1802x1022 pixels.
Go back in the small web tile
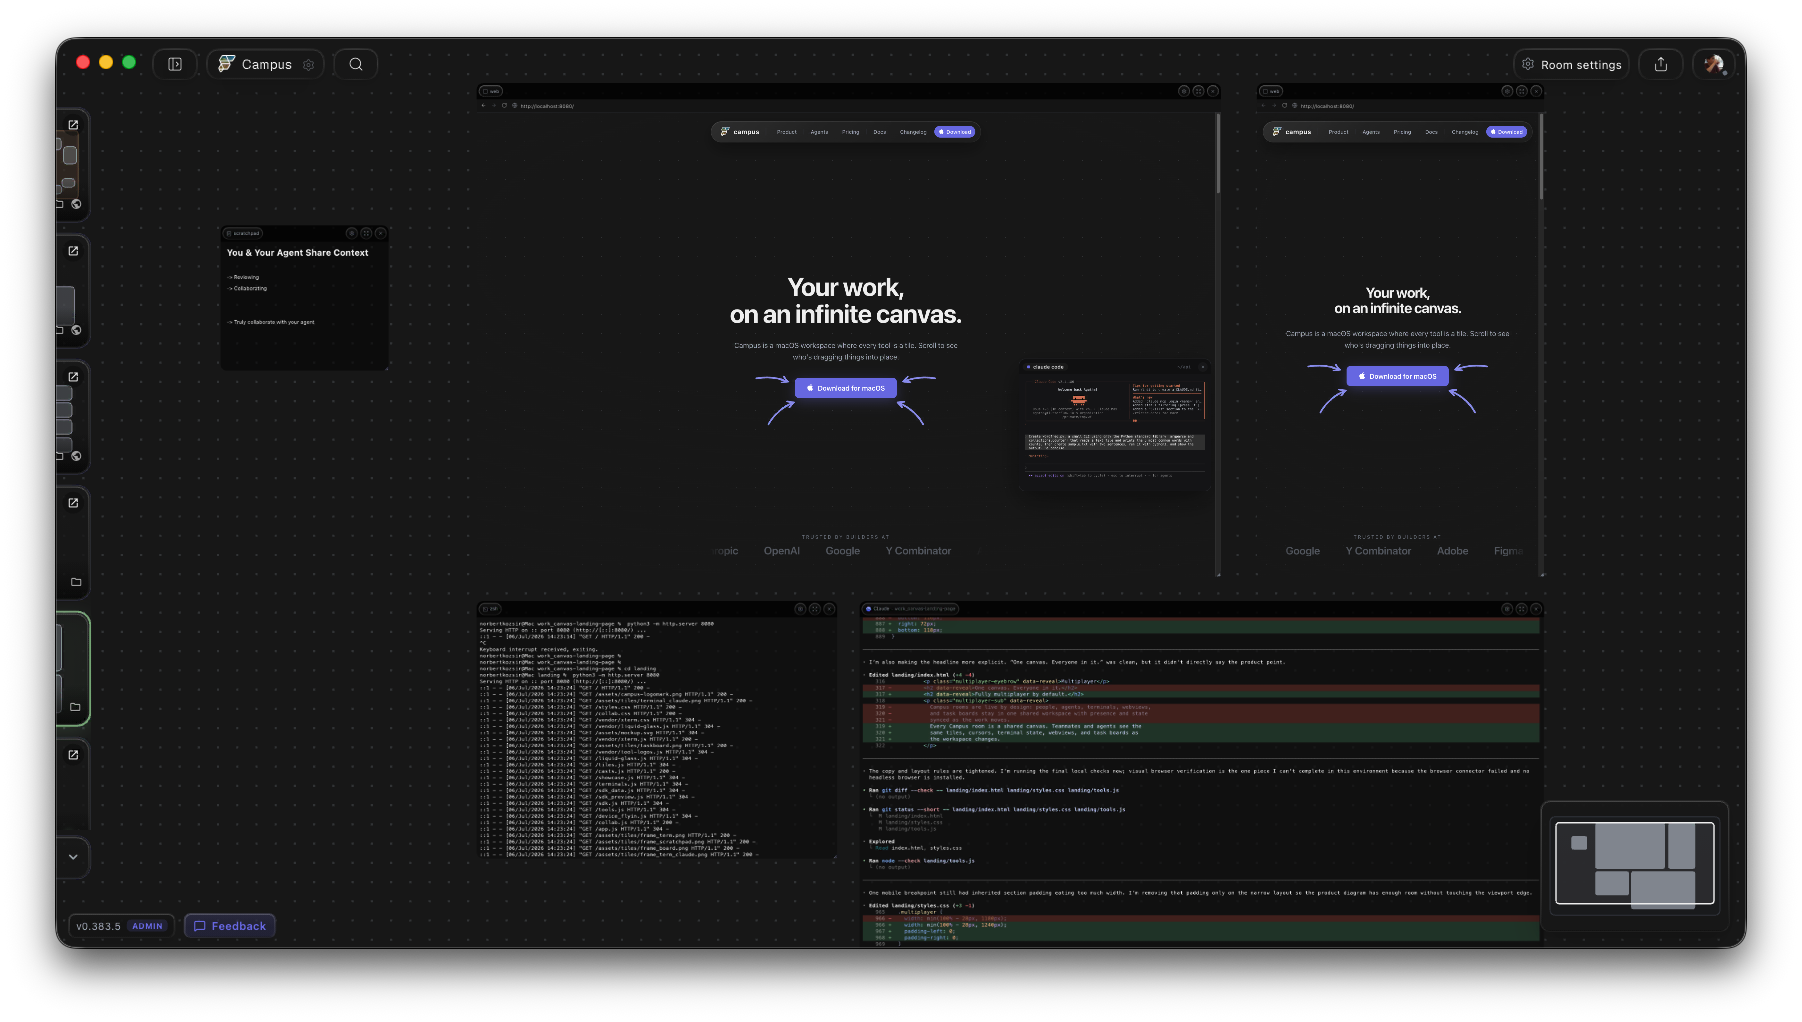(x=1263, y=105)
